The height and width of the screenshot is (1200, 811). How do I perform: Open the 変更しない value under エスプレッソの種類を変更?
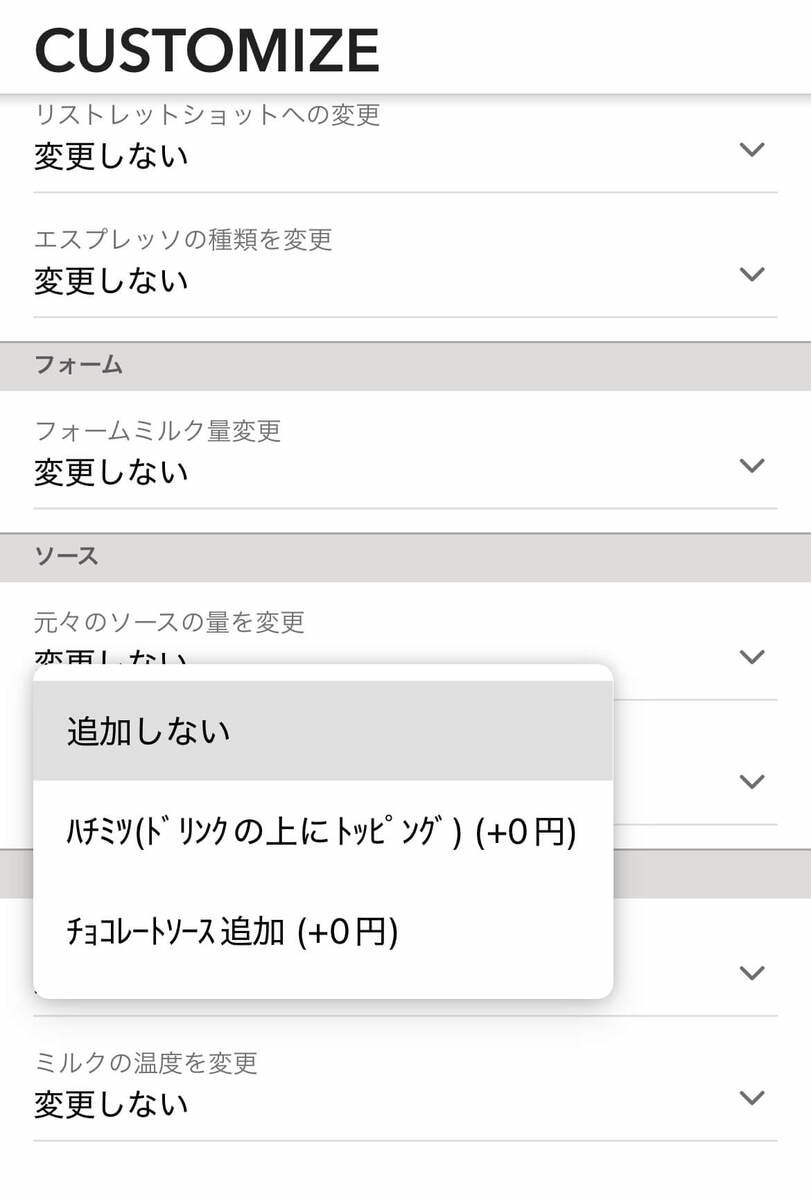(x=111, y=281)
